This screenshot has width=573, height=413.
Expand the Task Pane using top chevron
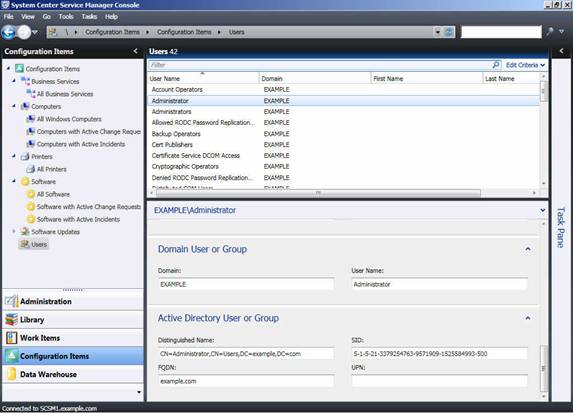click(x=562, y=51)
